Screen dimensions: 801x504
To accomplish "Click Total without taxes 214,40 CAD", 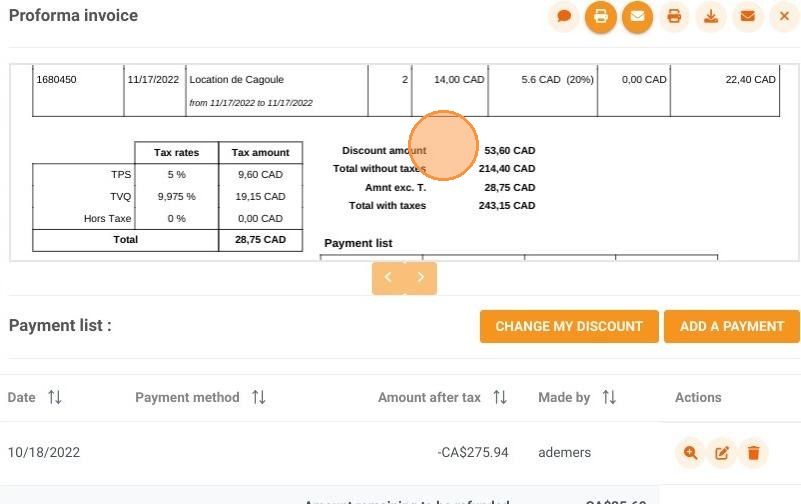I will click(x=507, y=169).
